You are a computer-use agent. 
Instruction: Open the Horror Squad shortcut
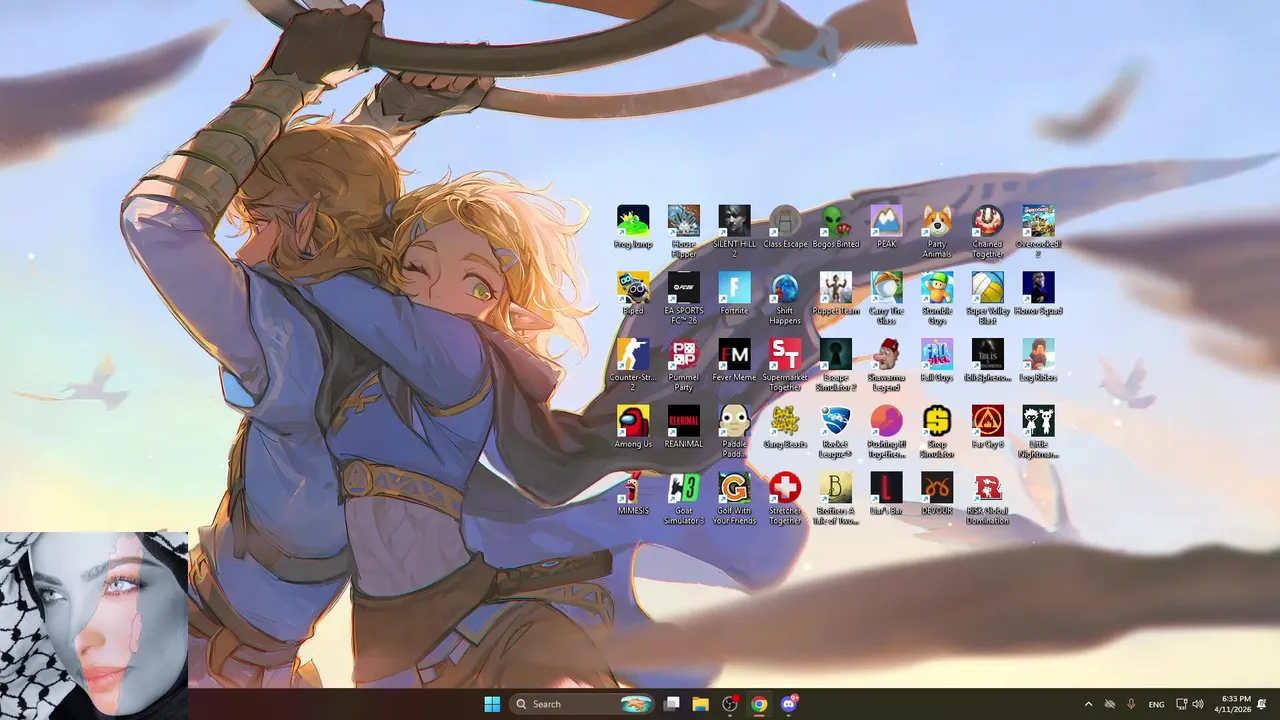pyautogui.click(x=1038, y=295)
